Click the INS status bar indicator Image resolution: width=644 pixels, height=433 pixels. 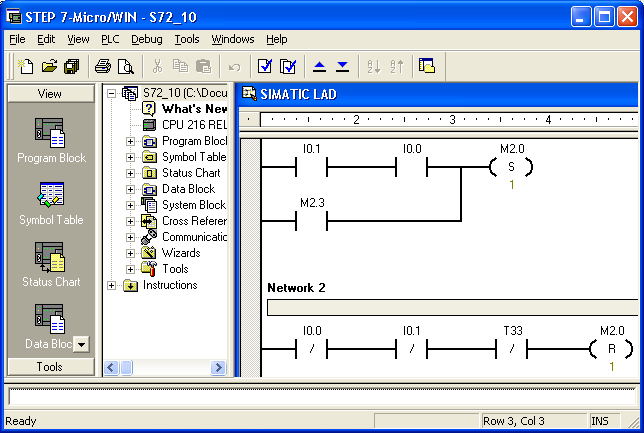600,421
